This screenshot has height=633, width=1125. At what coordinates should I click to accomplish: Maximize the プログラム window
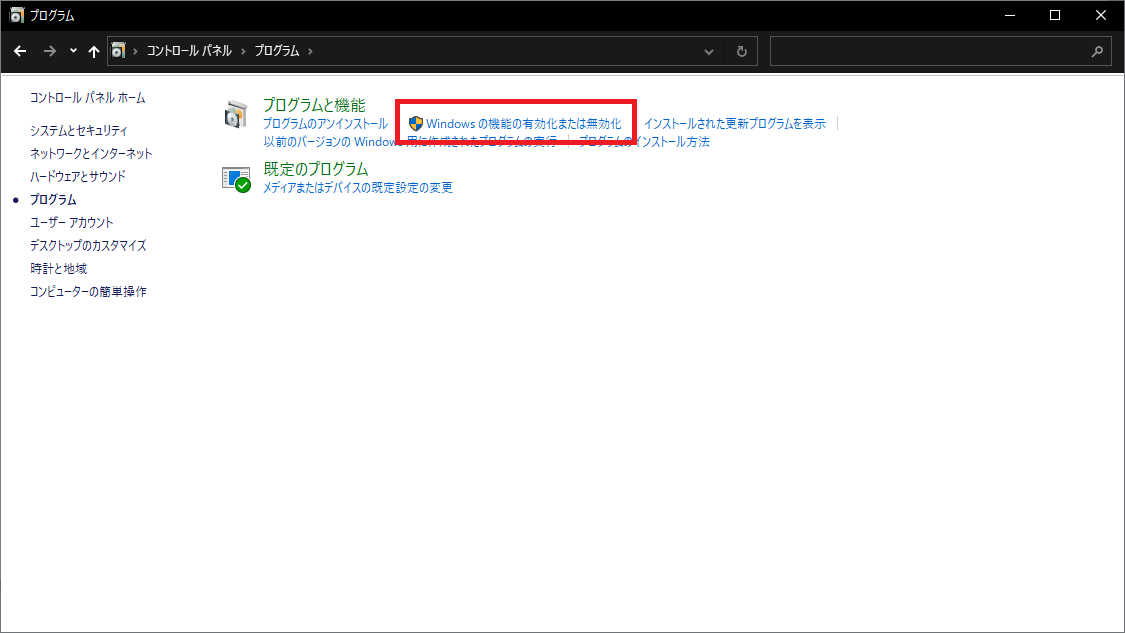tap(1055, 15)
